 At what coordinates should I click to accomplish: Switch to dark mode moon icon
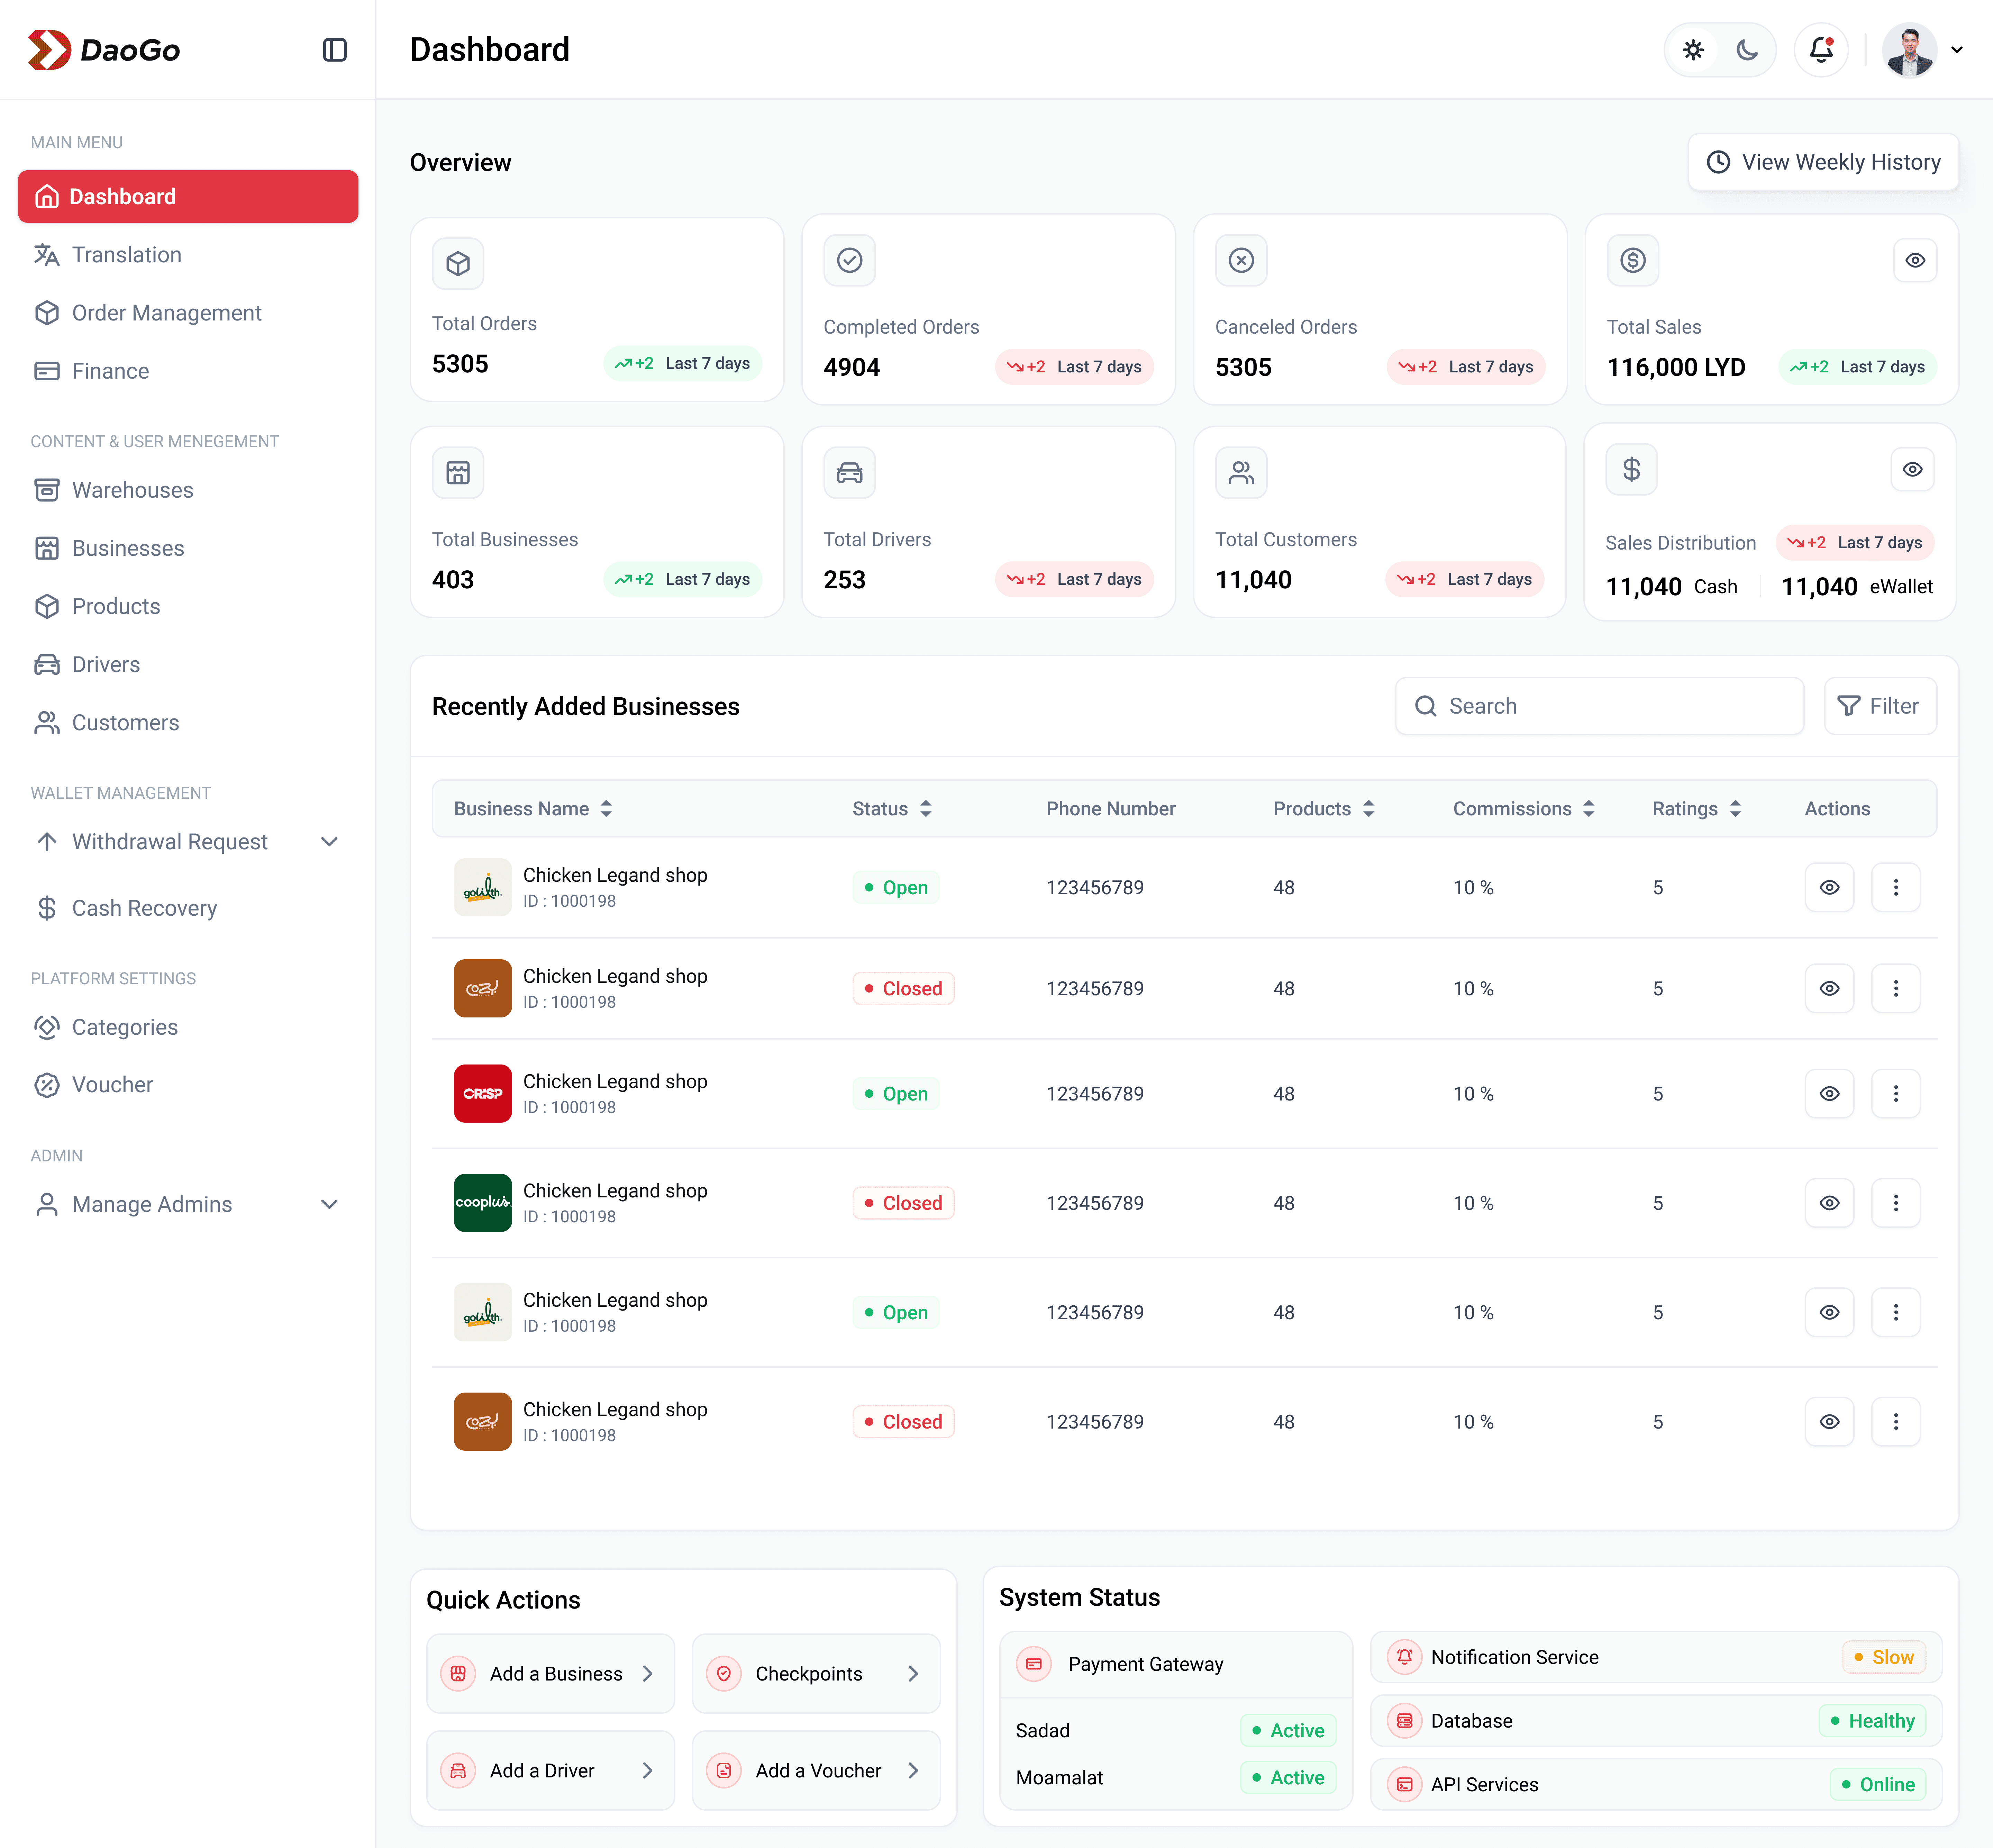pos(1747,50)
